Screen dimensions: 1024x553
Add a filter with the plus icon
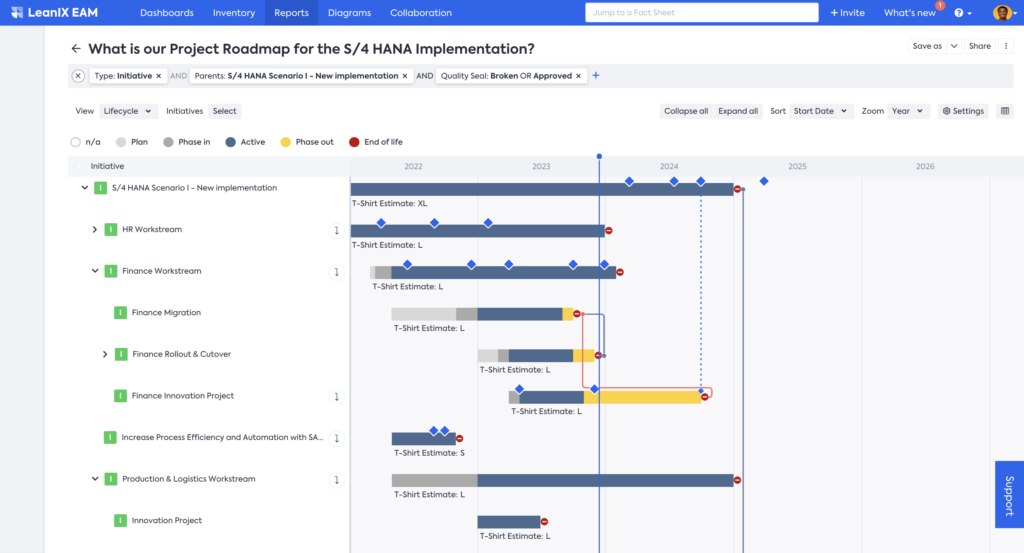(x=596, y=76)
